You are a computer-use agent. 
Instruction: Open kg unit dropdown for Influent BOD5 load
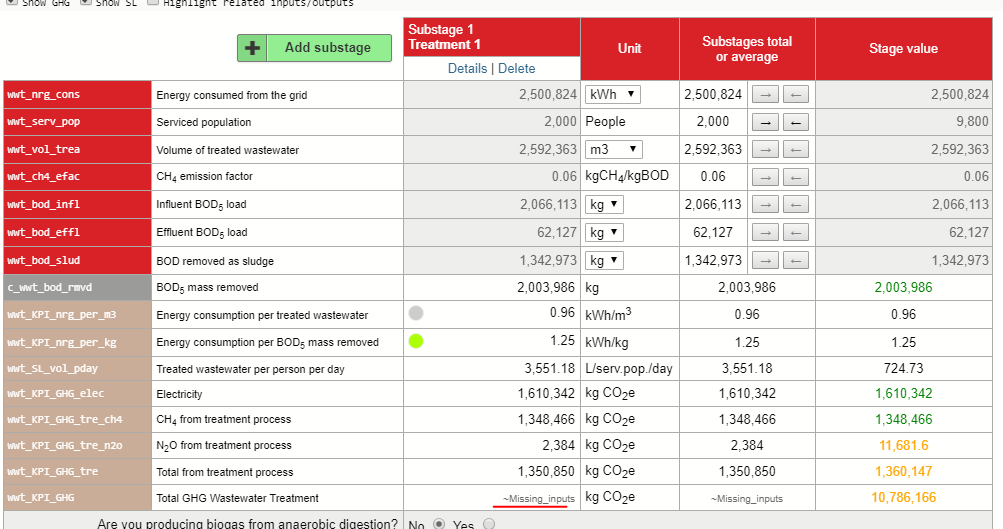604,205
